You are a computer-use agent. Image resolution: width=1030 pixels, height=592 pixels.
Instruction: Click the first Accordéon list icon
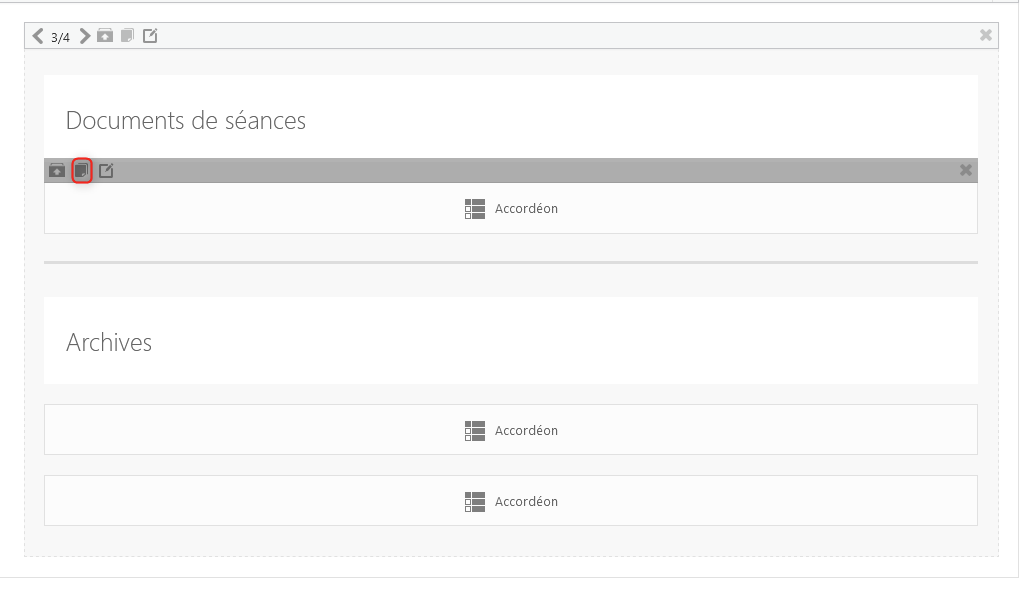click(475, 209)
